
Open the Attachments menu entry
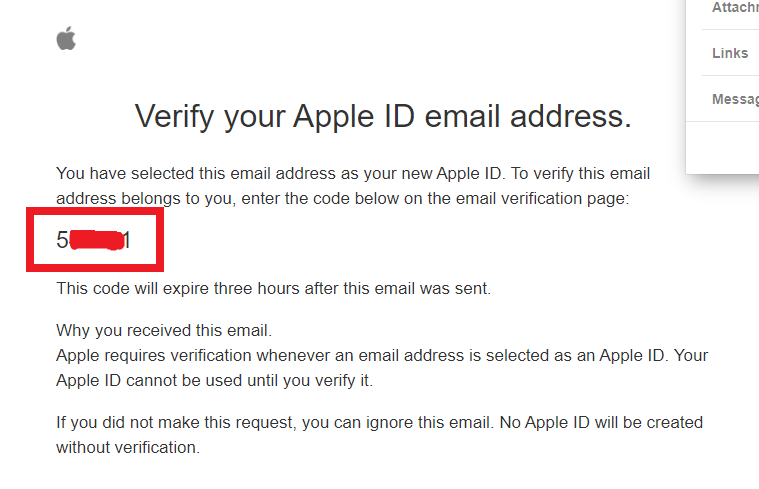[x=734, y=8]
